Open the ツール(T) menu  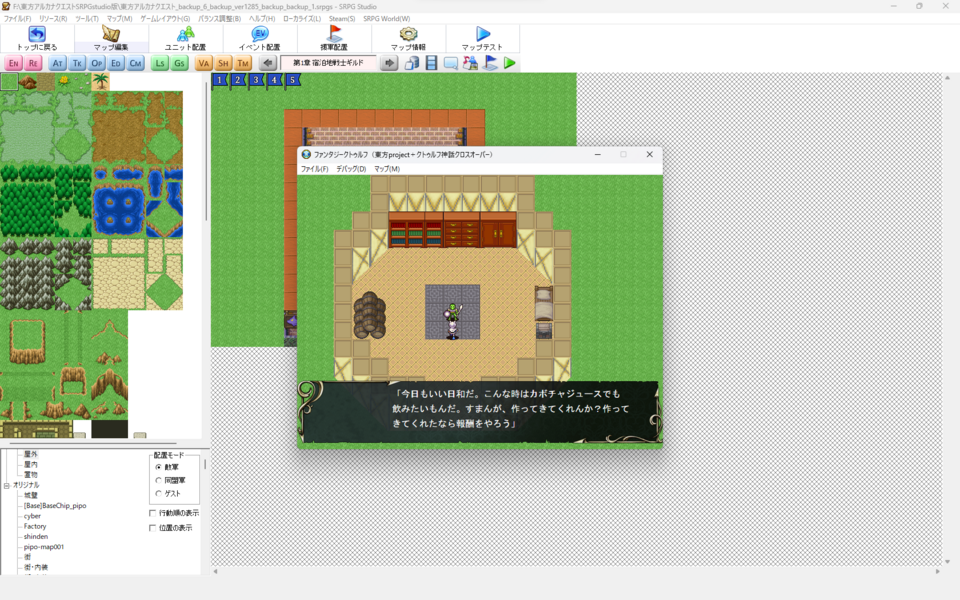pos(86,18)
